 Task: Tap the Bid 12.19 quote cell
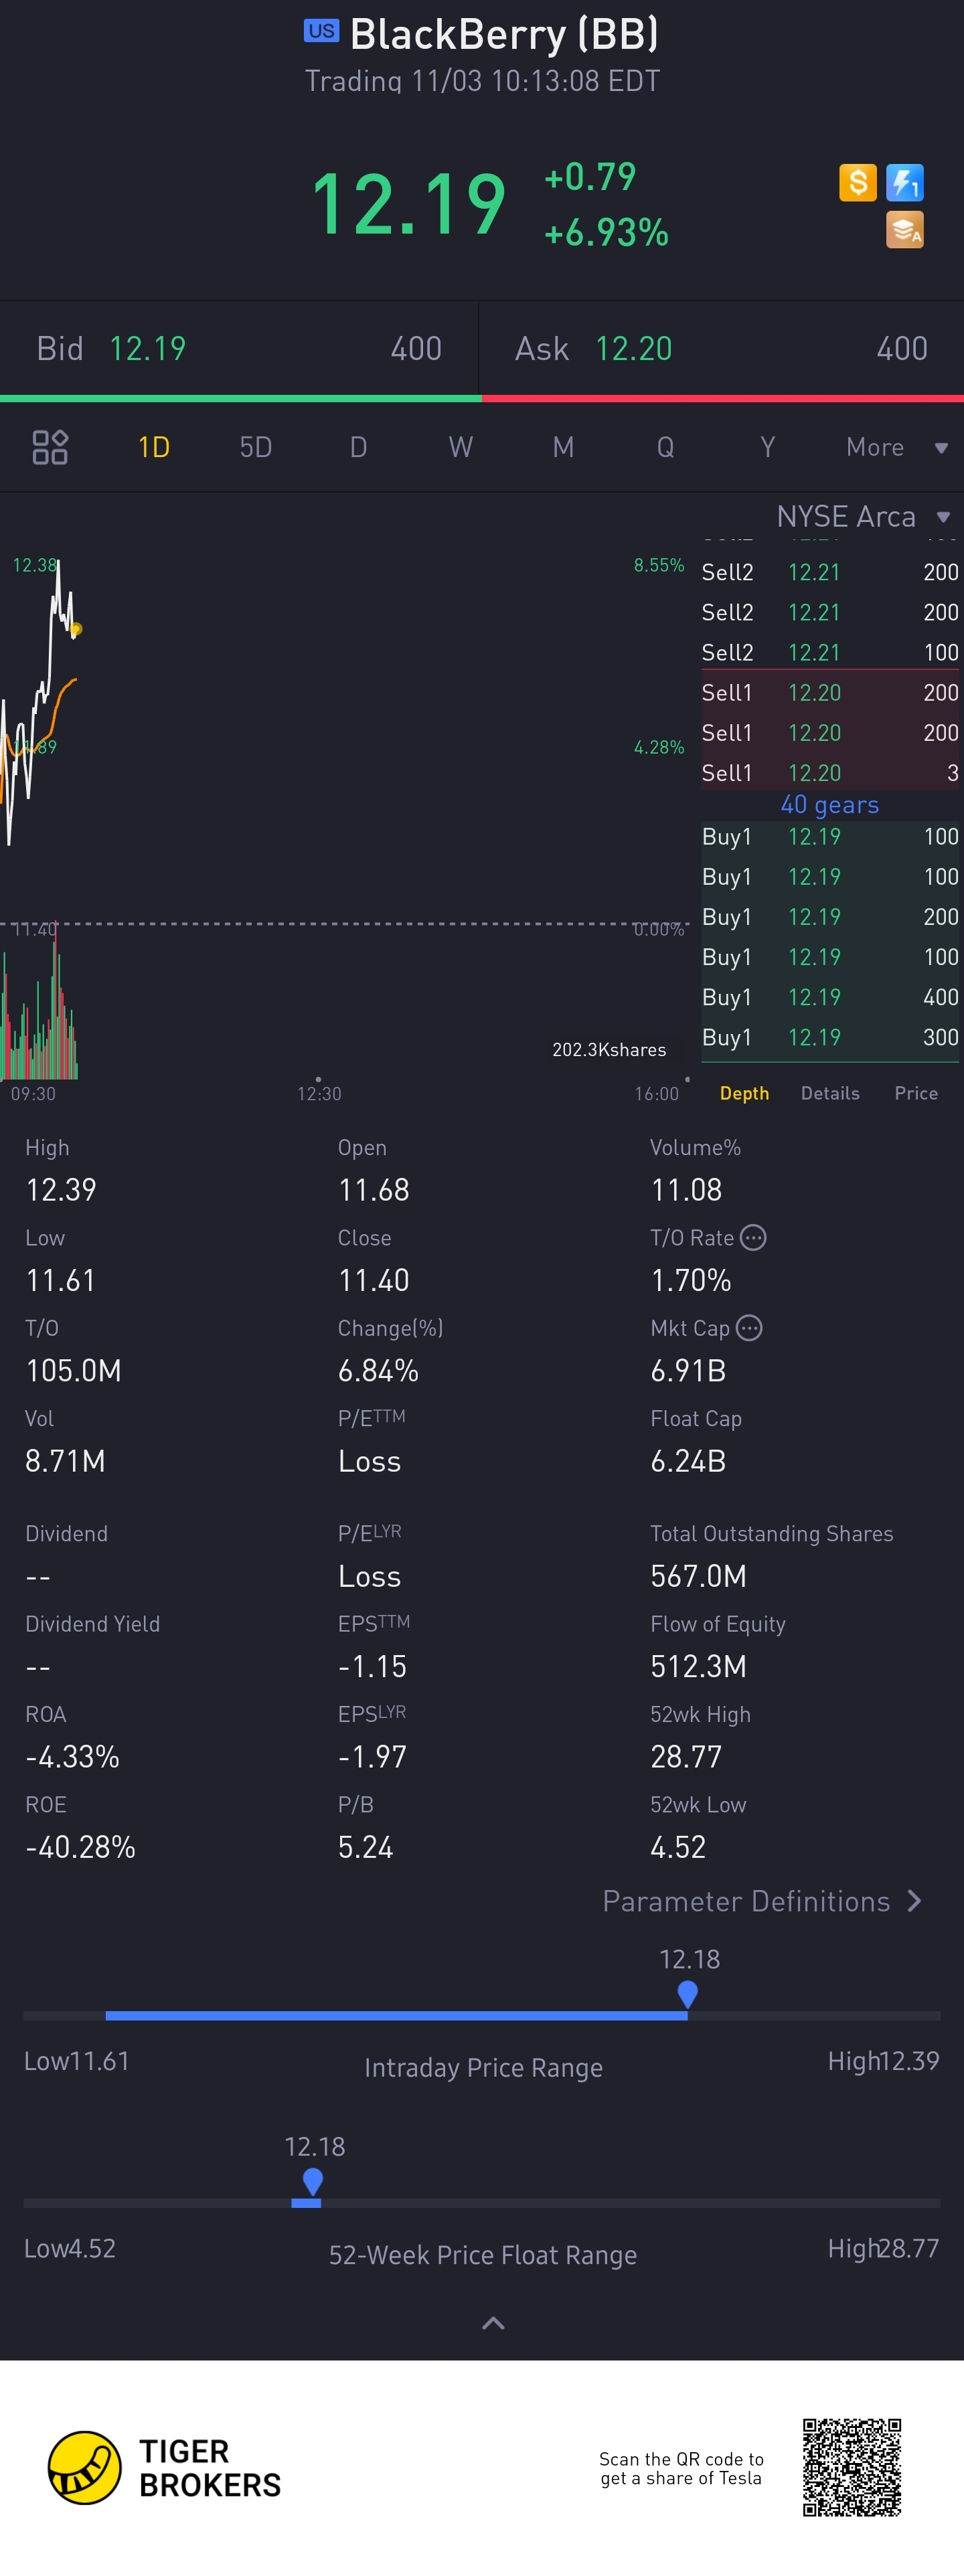[x=240, y=348]
